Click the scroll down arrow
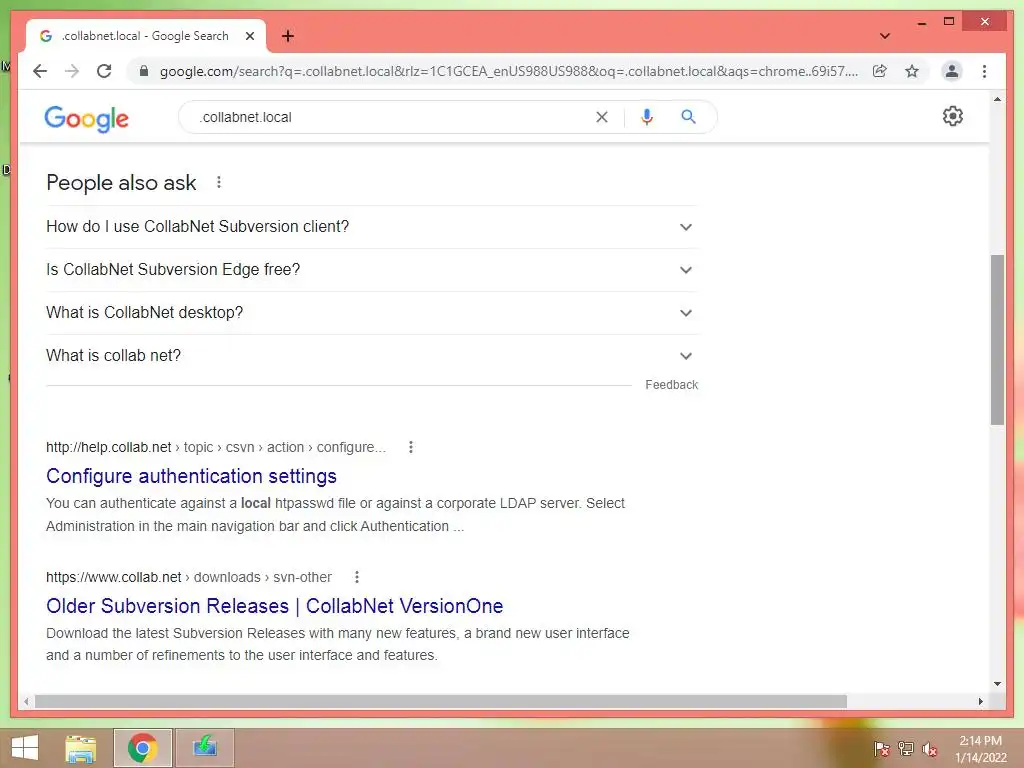The height and width of the screenshot is (768, 1024). (x=997, y=684)
